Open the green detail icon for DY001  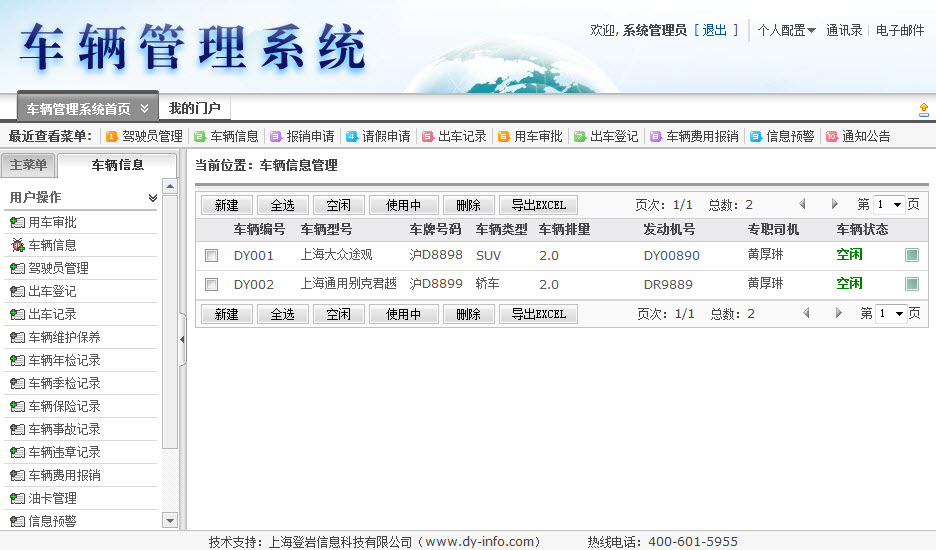point(911,255)
